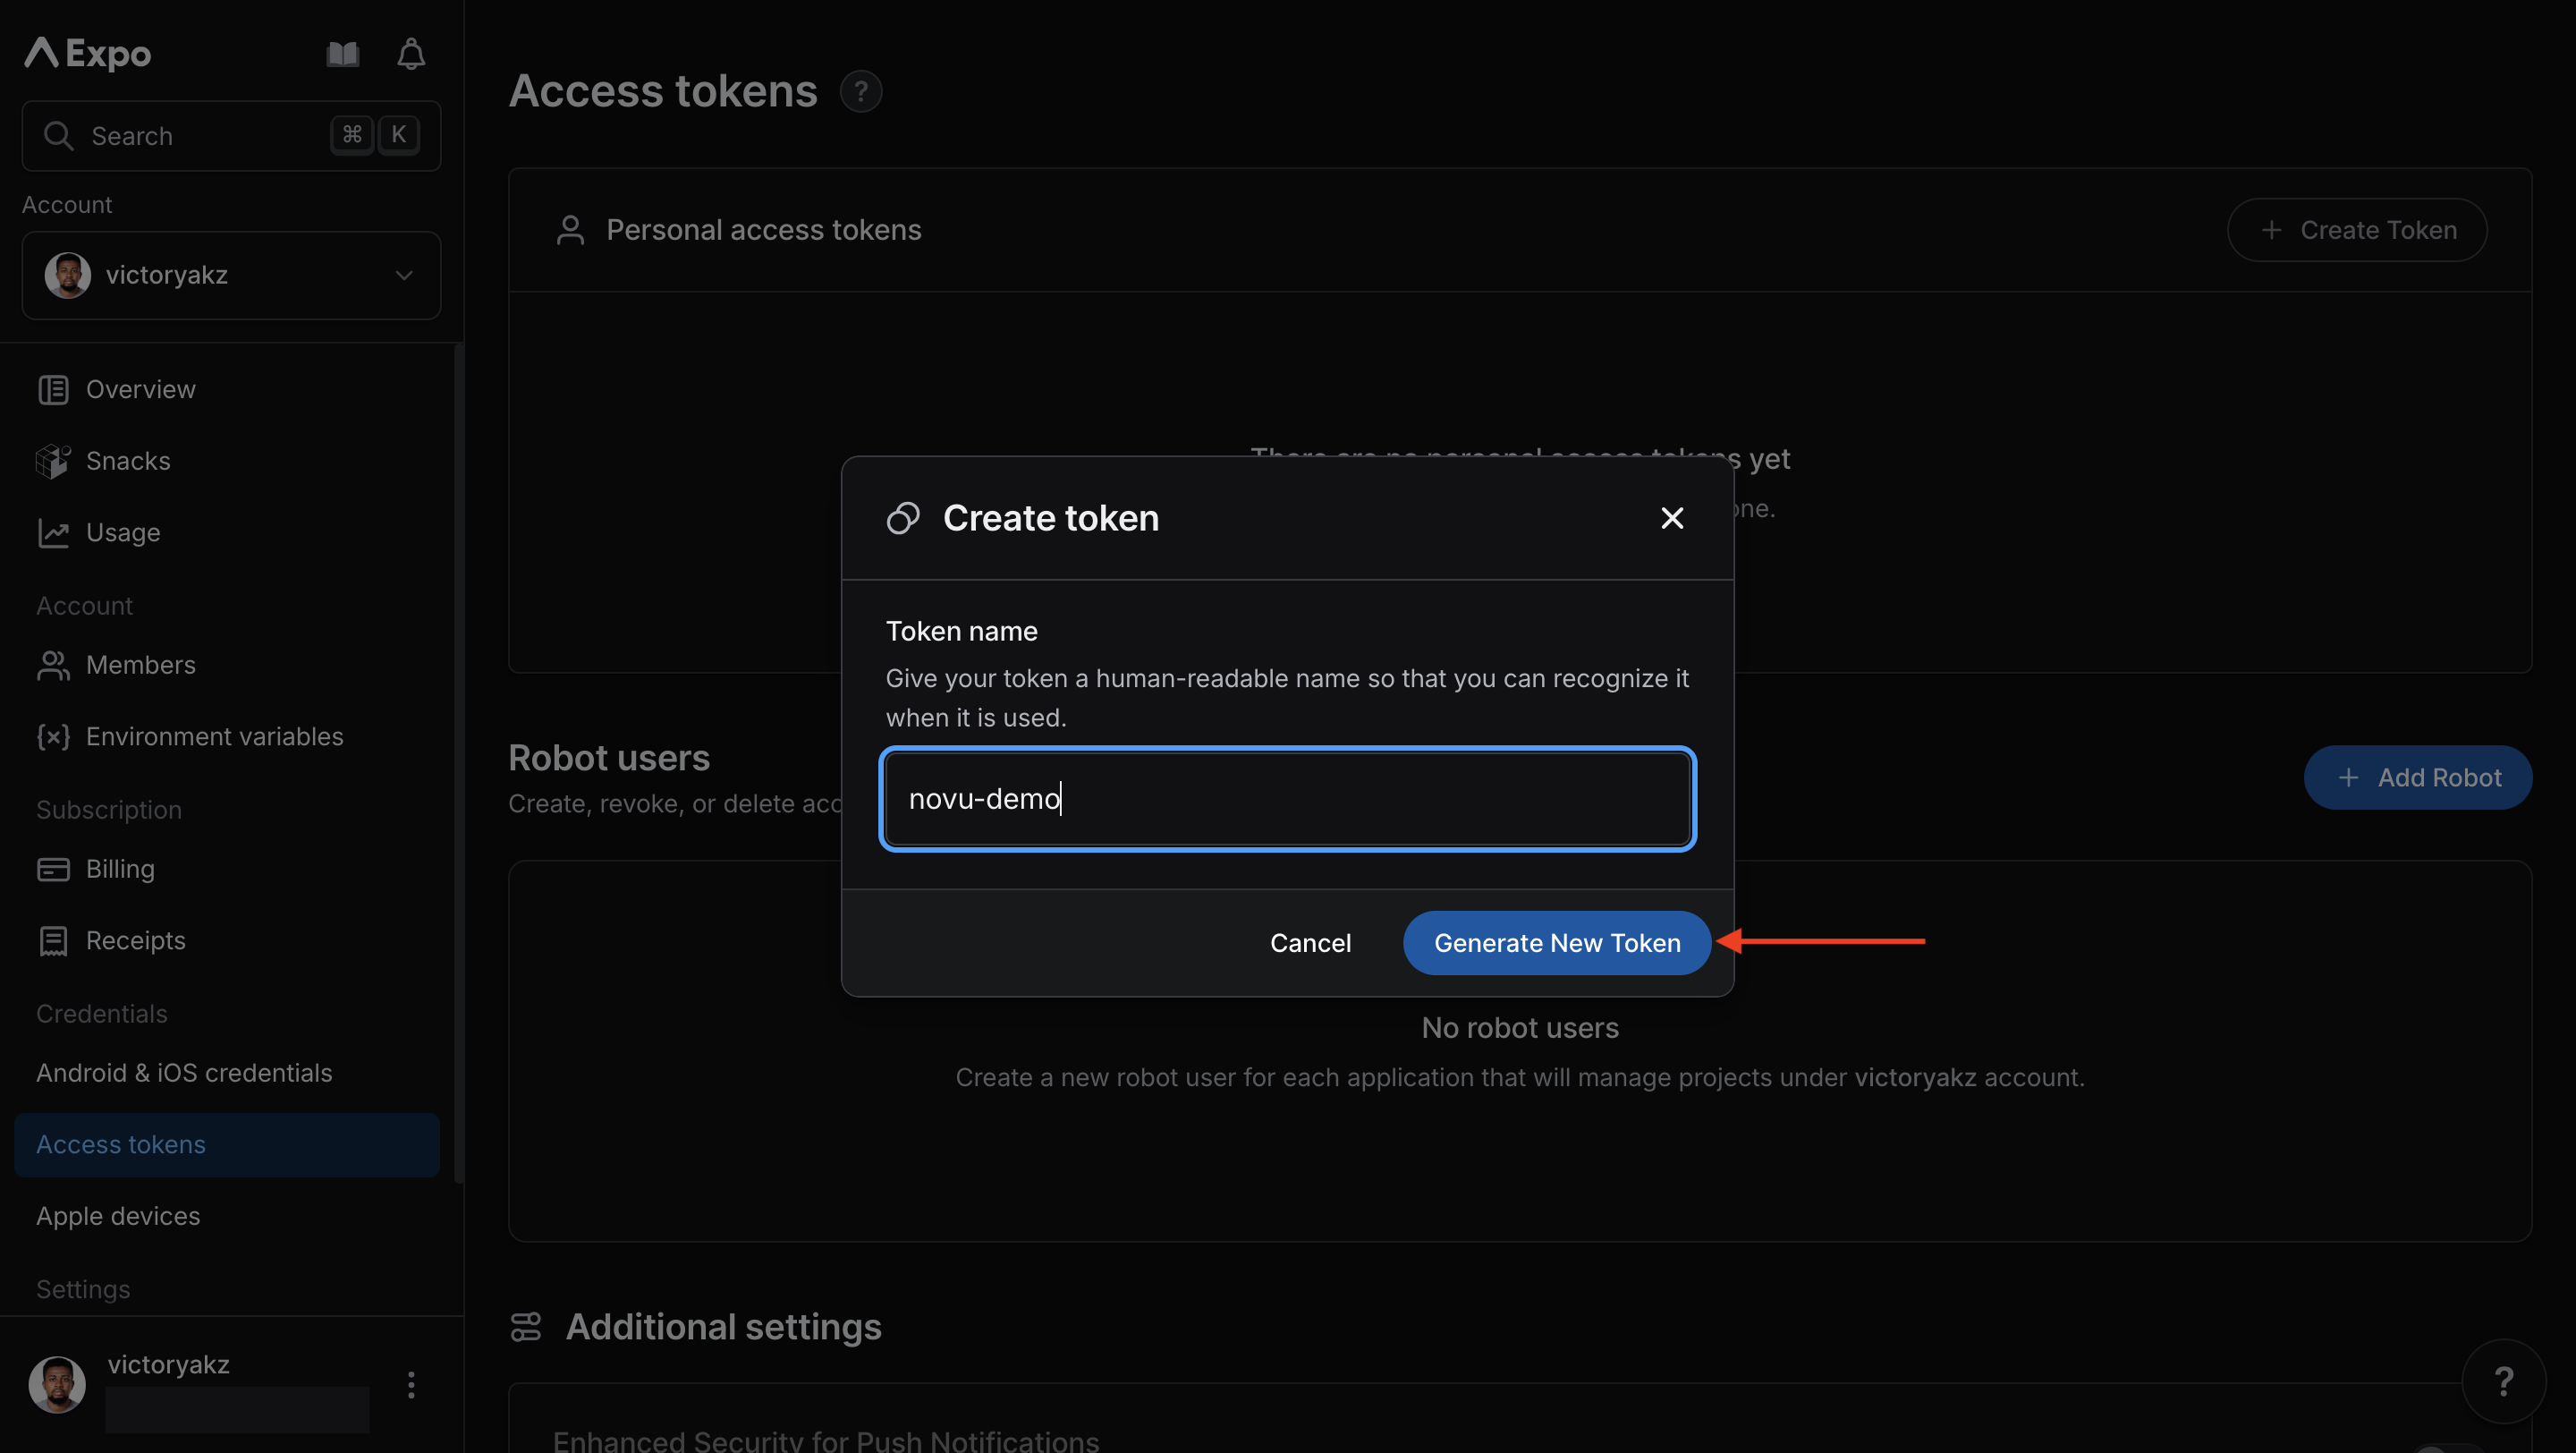Screen dimensions: 2576x1453
Task: Open the help bubble in bottom corner
Action: point(2504,1381)
